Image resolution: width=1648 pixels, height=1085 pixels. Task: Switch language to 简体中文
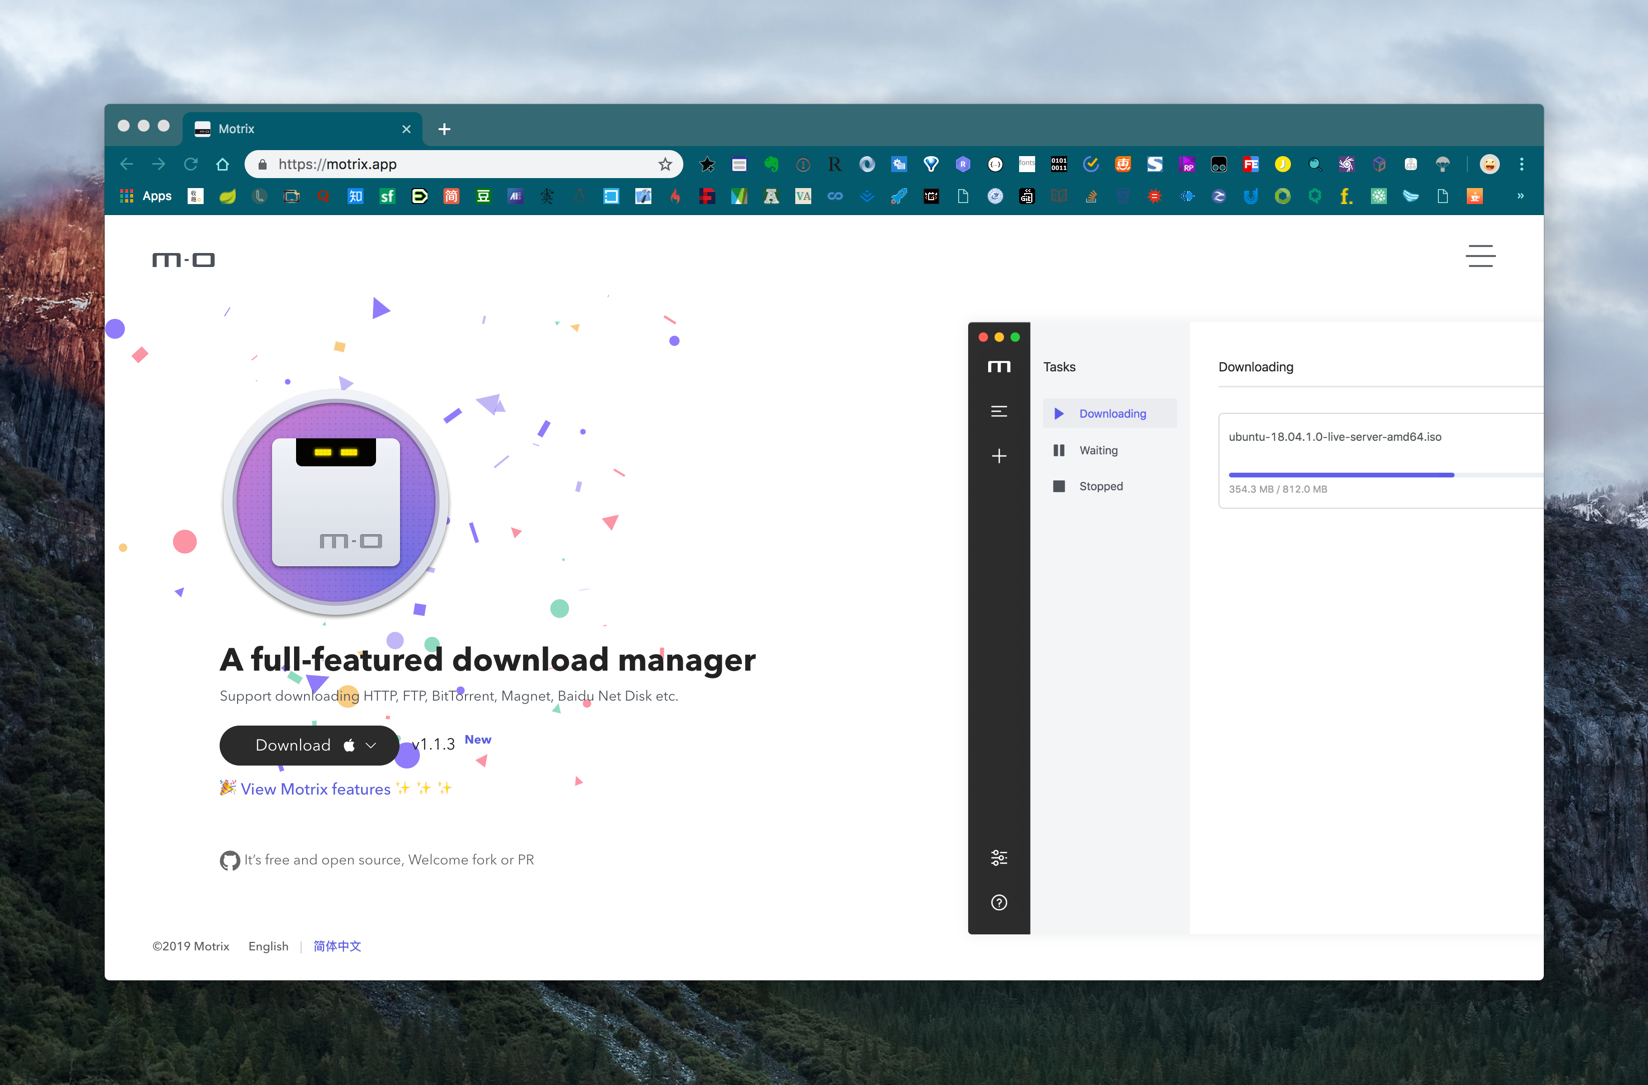click(337, 946)
